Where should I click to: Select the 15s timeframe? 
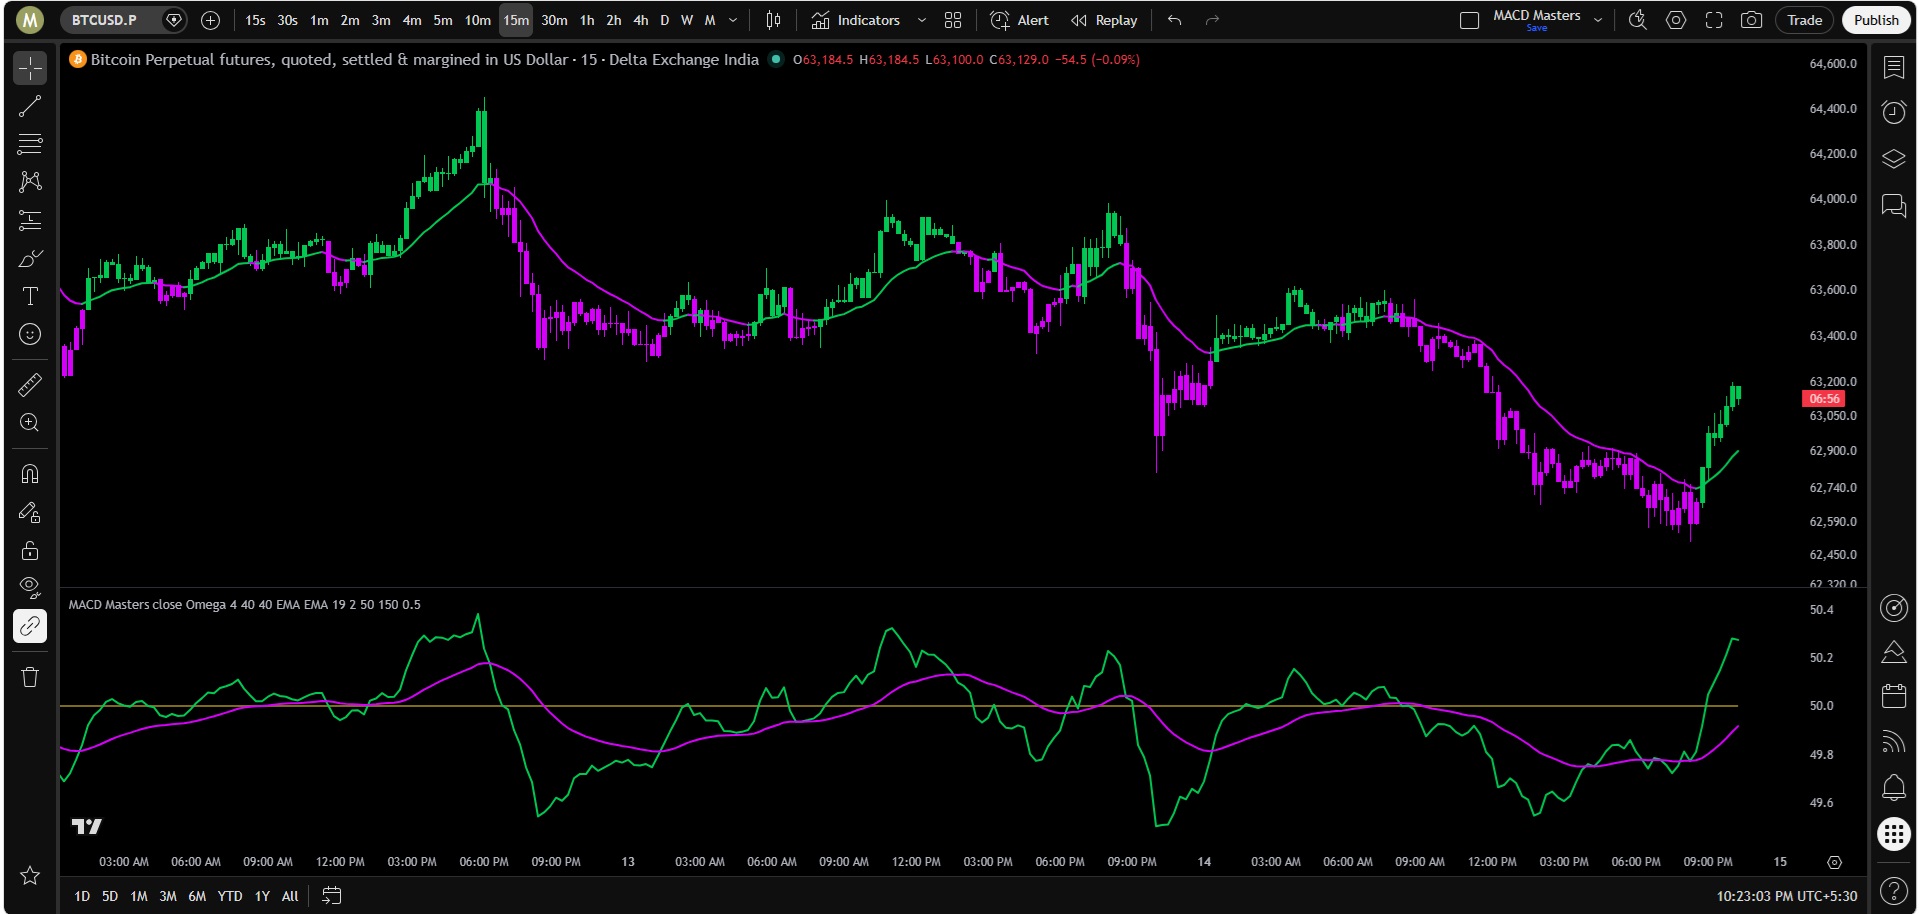pos(255,20)
